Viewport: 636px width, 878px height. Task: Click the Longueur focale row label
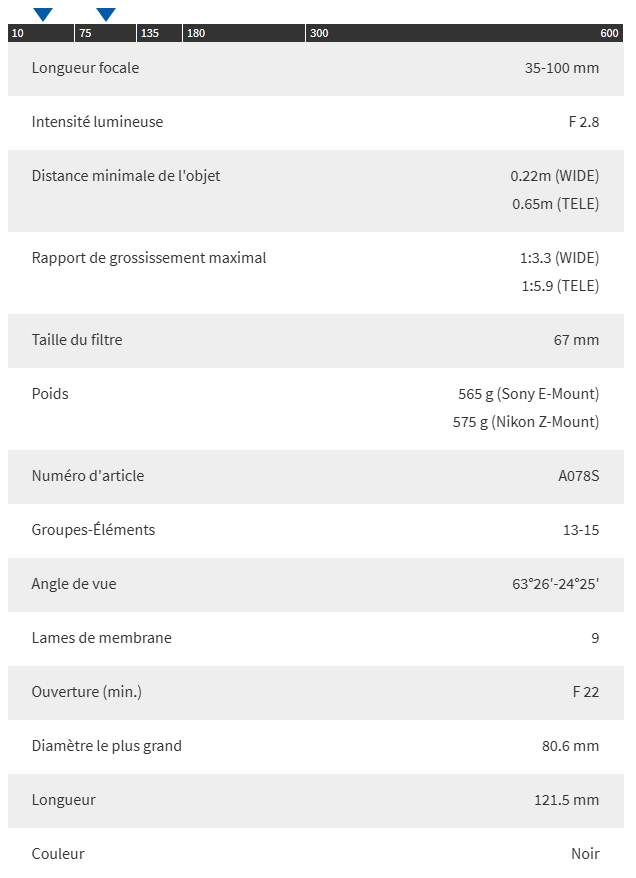click(85, 68)
